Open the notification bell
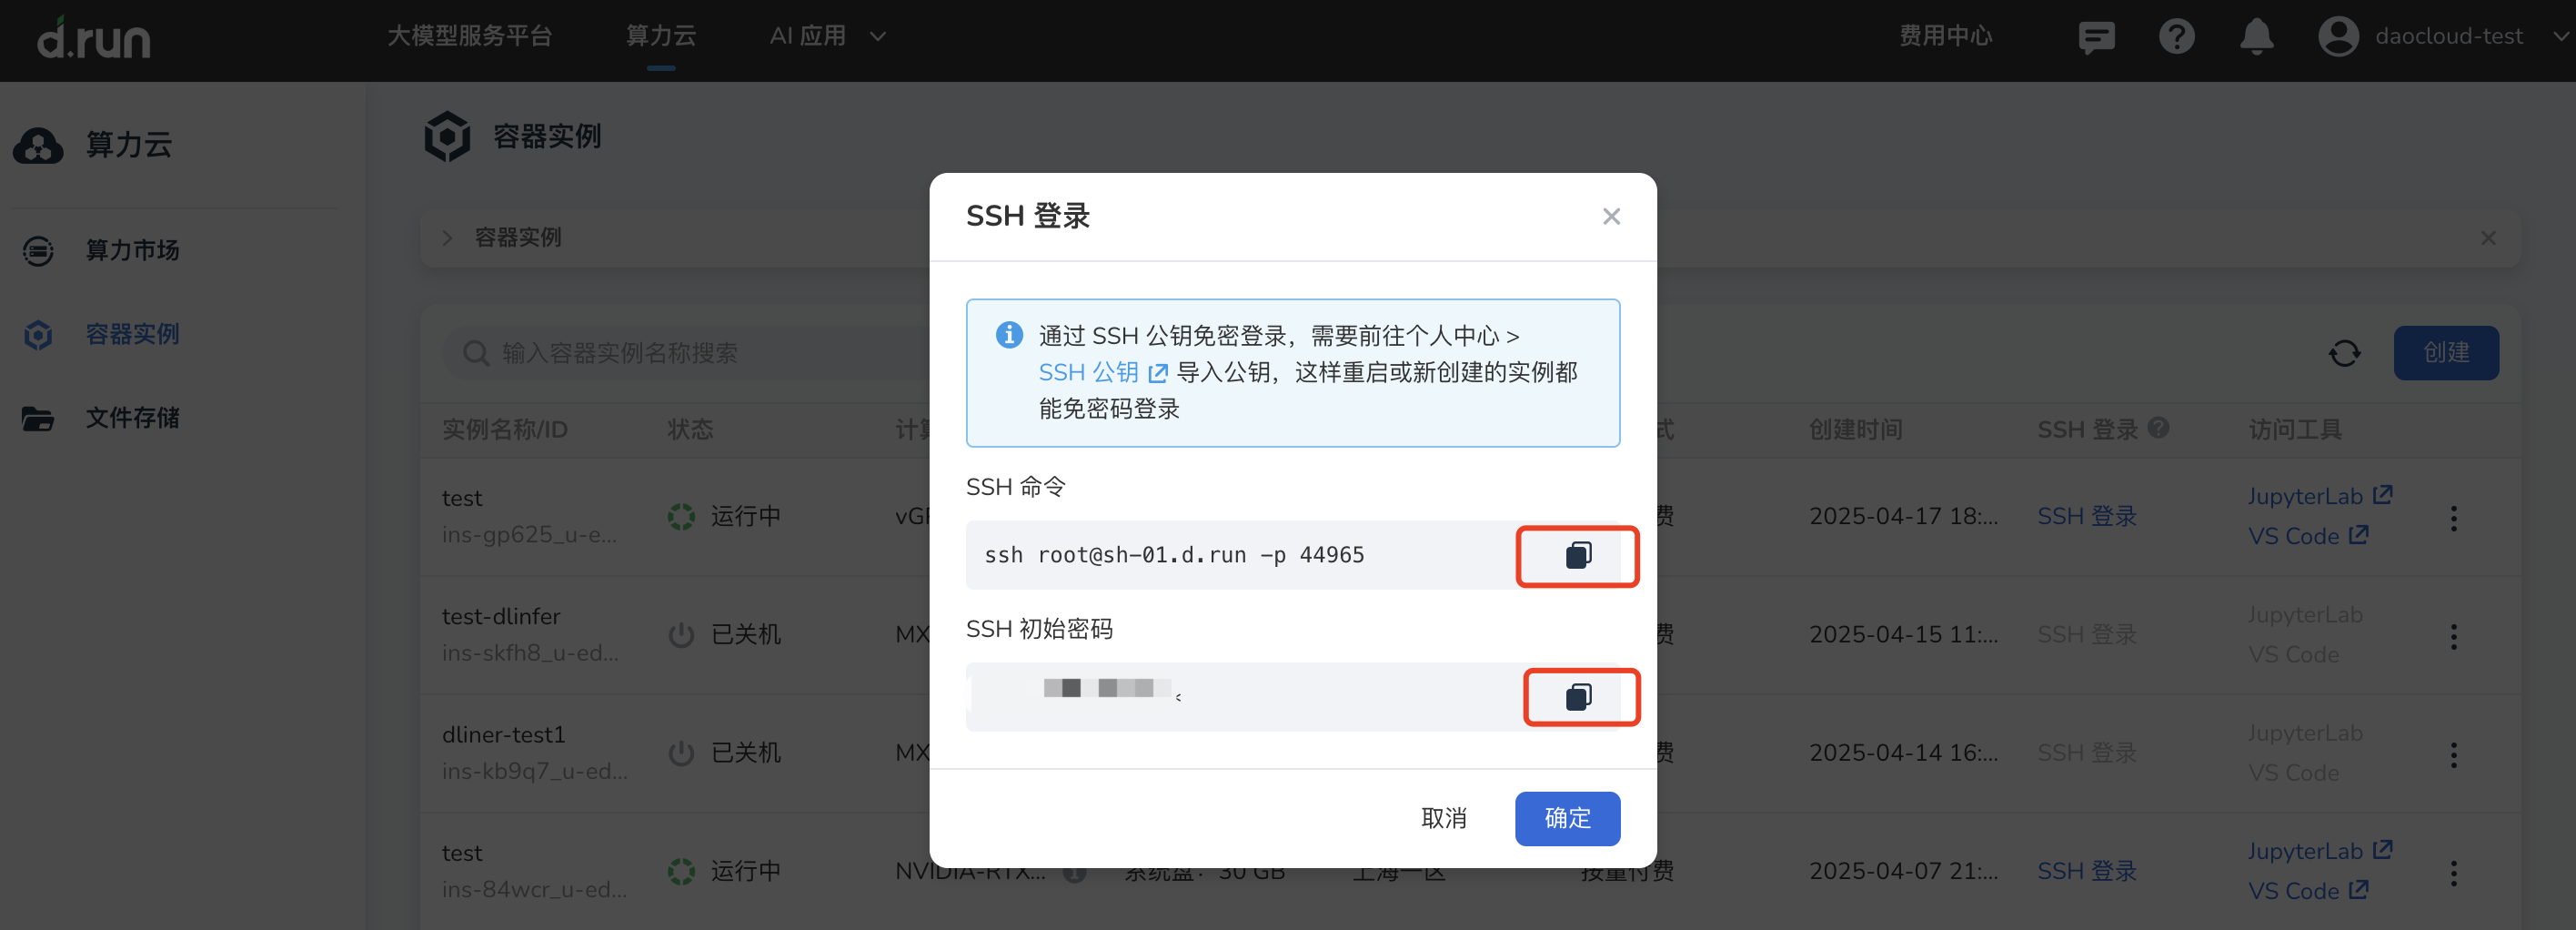 (2257, 36)
